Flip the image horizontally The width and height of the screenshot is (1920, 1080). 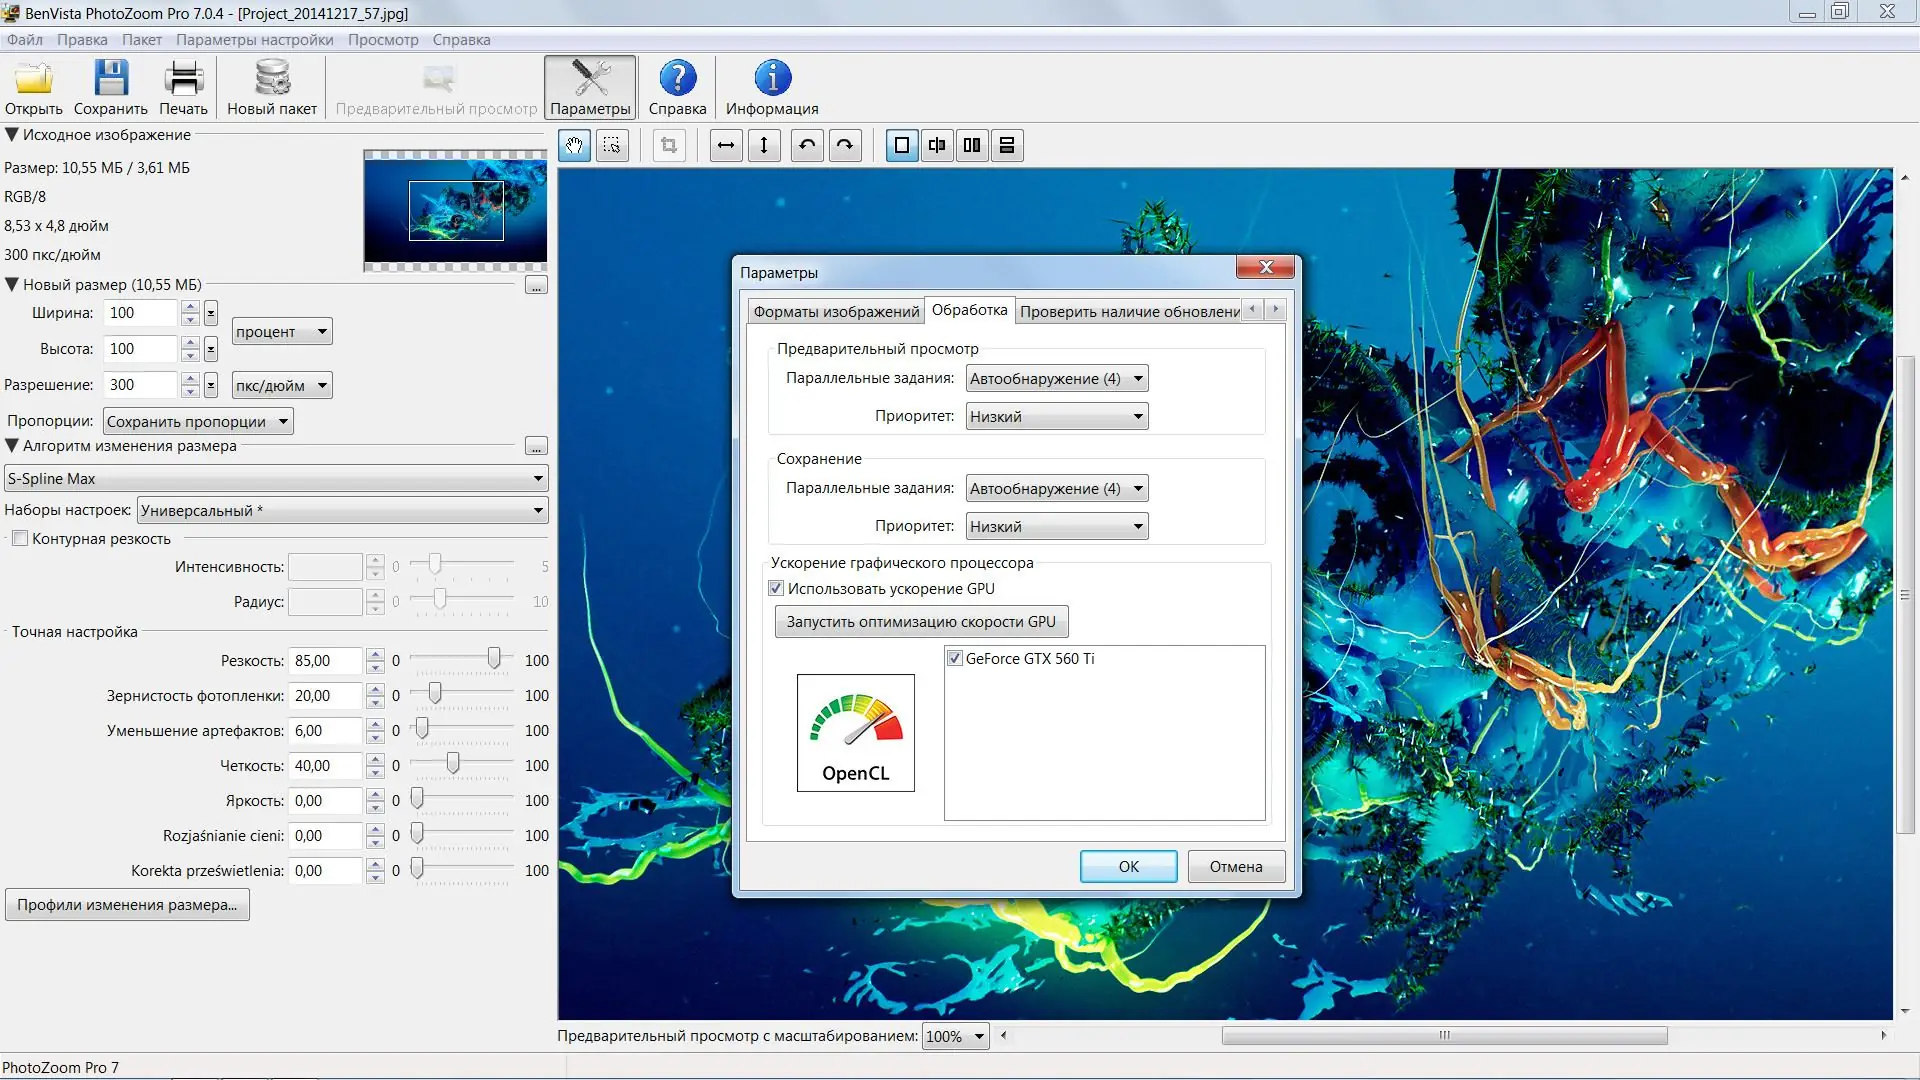point(726,145)
